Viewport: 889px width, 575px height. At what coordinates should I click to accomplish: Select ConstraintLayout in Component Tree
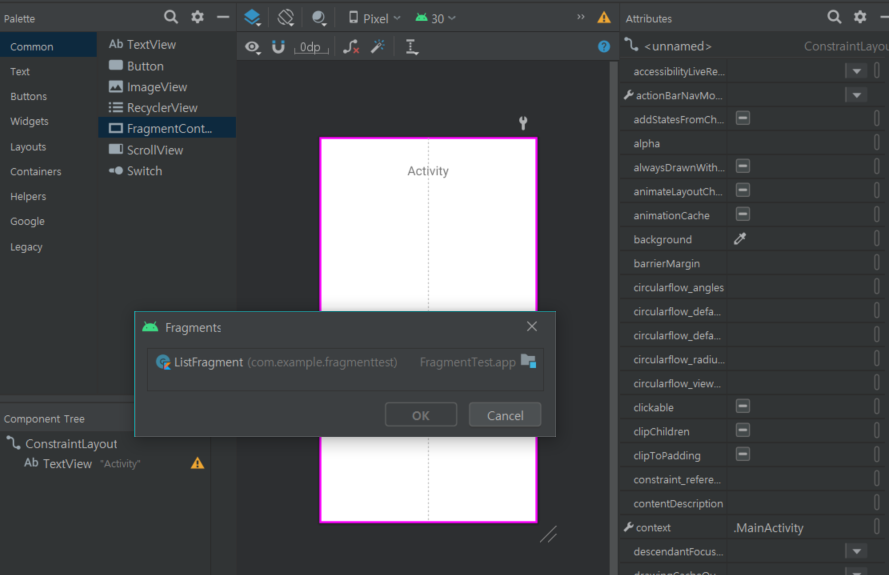[71, 443]
